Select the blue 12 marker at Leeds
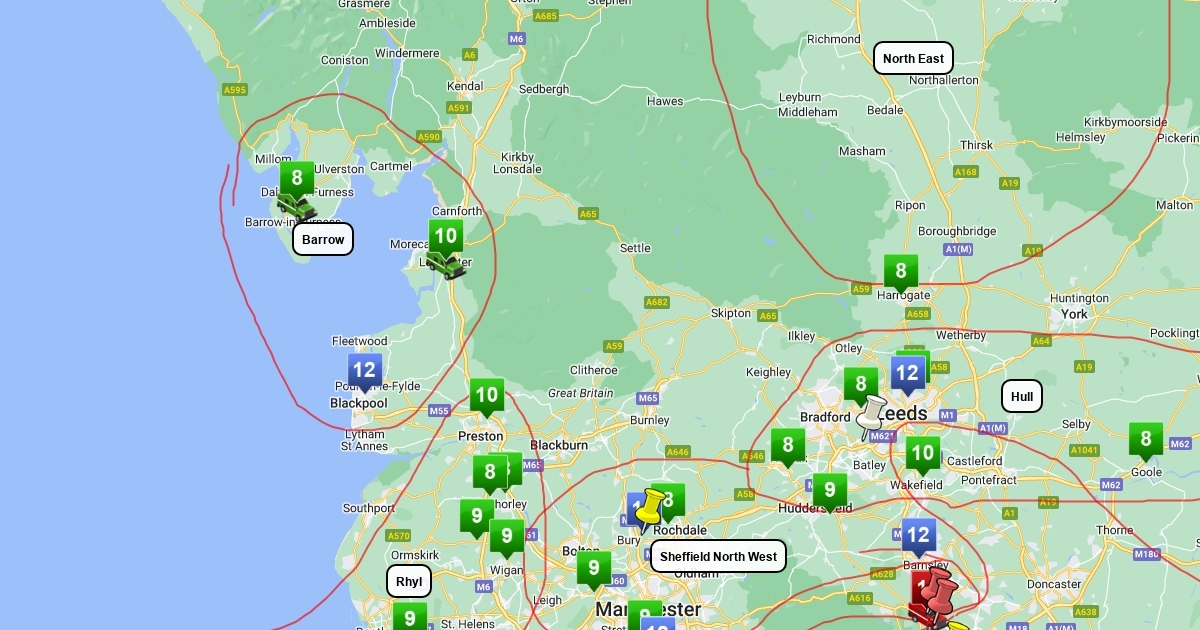Viewport: 1200px width, 630px height. click(x=907, y=375)
